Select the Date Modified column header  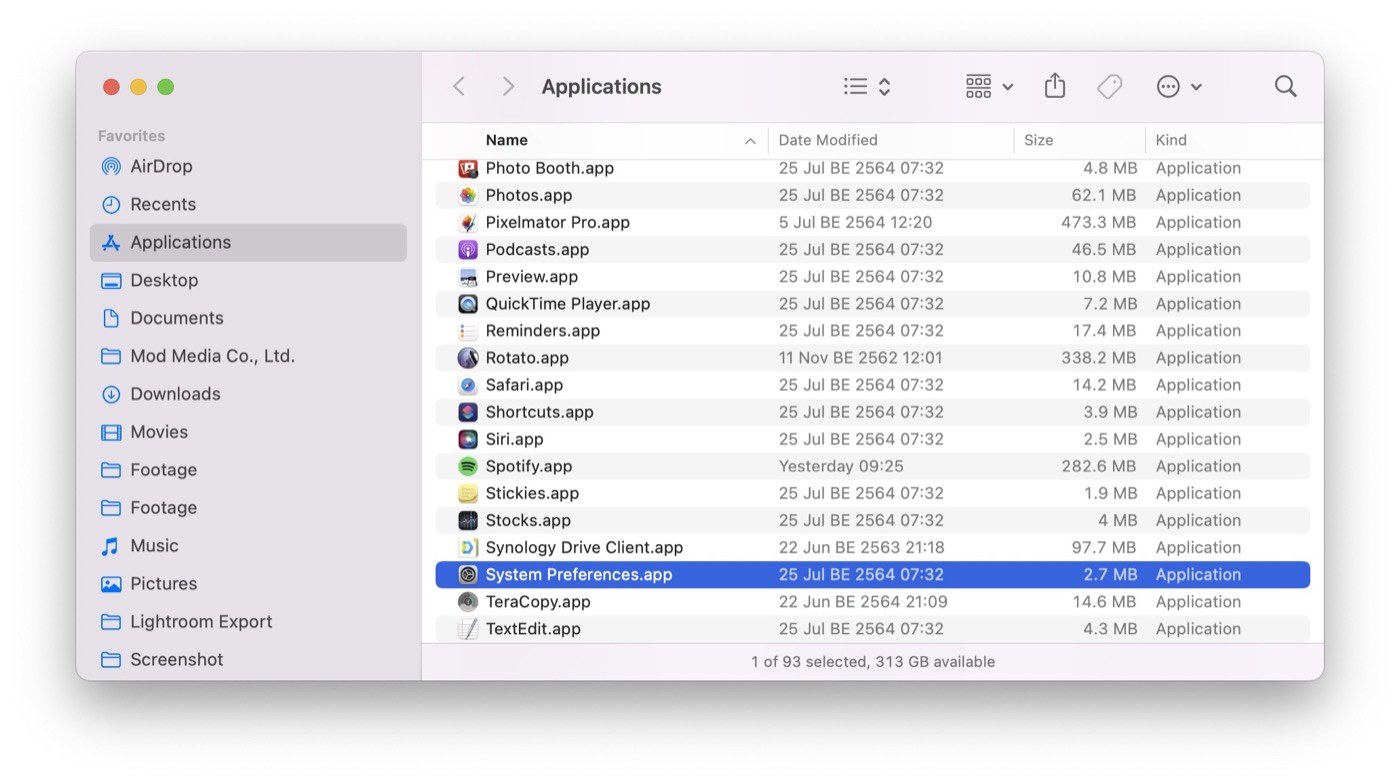(828, 140)
